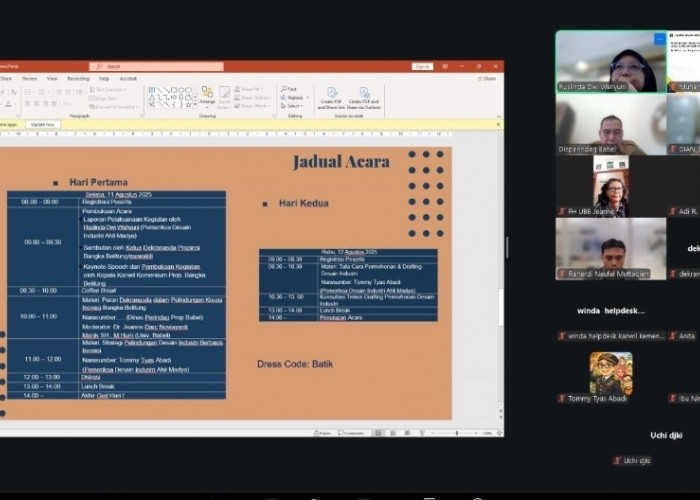This screenshot has height=500, width=700.
Task: Click Create PDF and Share link
Action: click(x=331, y=98)
